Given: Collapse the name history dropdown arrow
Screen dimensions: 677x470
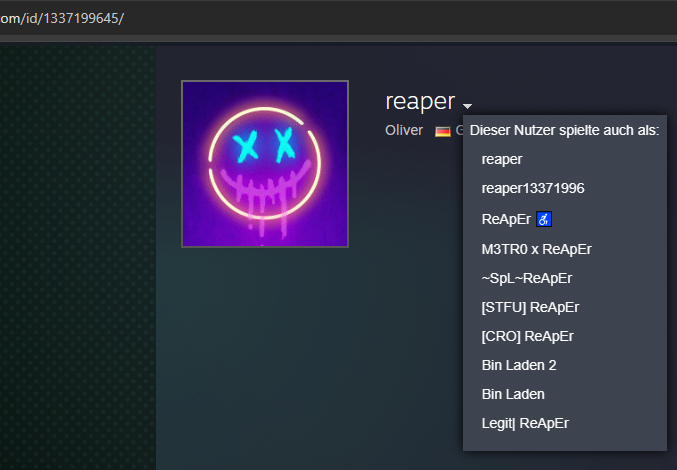Looking at the screenshot, I should click(467, 105).
